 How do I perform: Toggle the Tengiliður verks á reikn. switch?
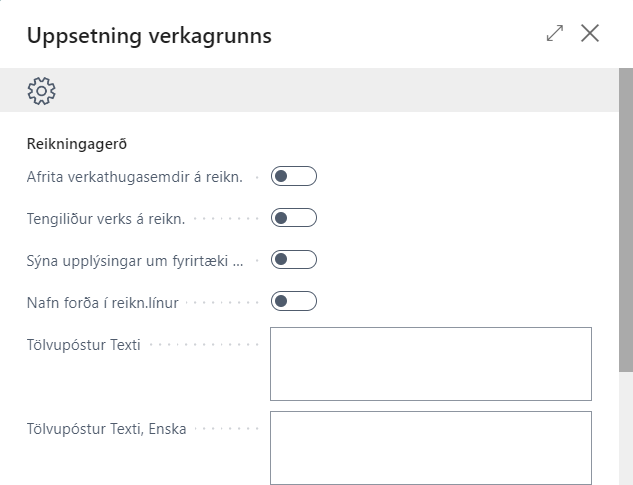(294, 218)
